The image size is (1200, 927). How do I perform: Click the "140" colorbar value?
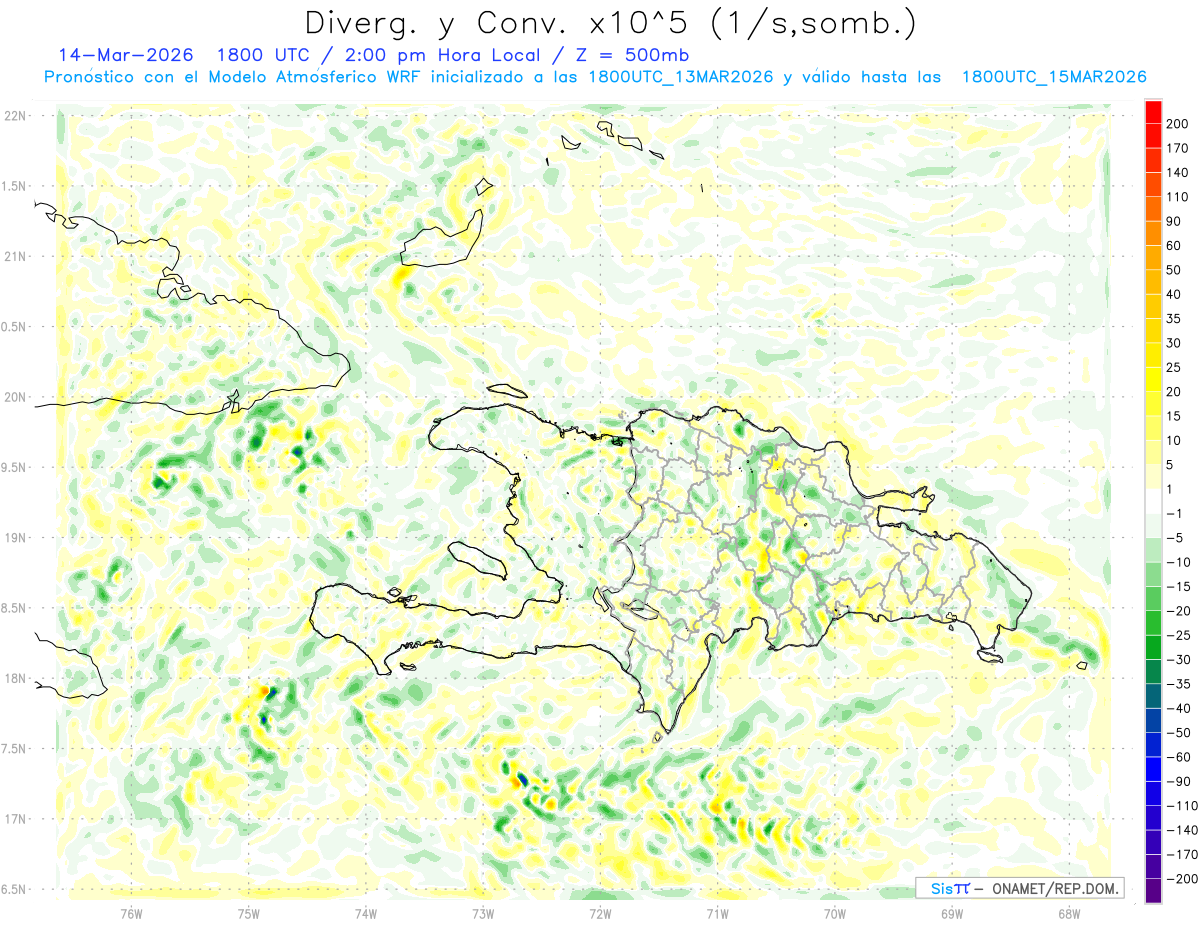coord(1178,173)
